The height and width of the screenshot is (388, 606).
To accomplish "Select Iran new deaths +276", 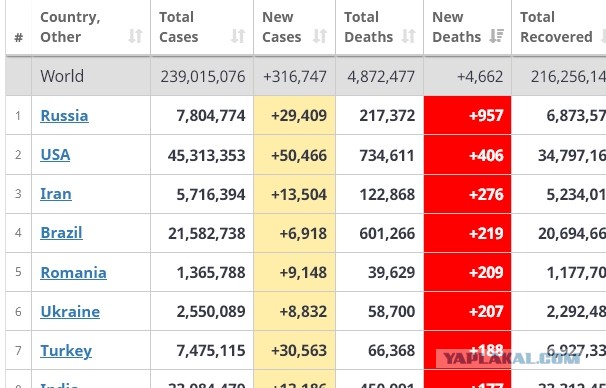I will click(x=486, y=194).
